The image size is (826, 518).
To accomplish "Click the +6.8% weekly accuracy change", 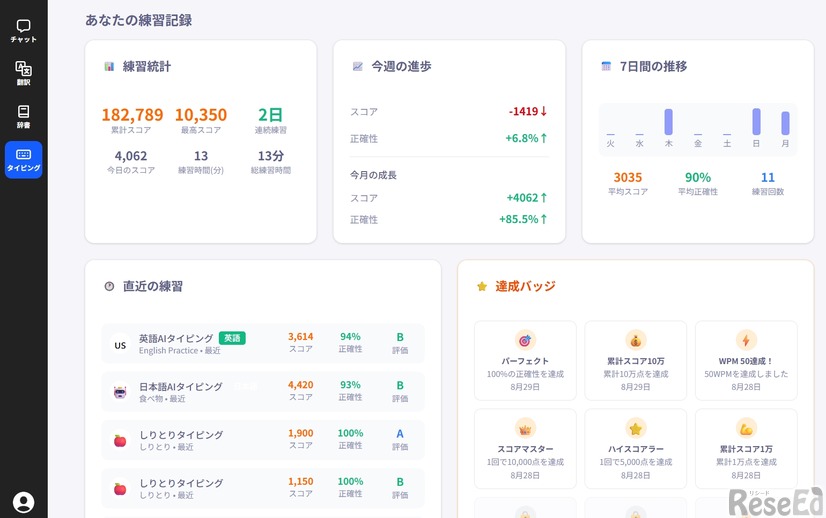I will (x=526, y=138).
